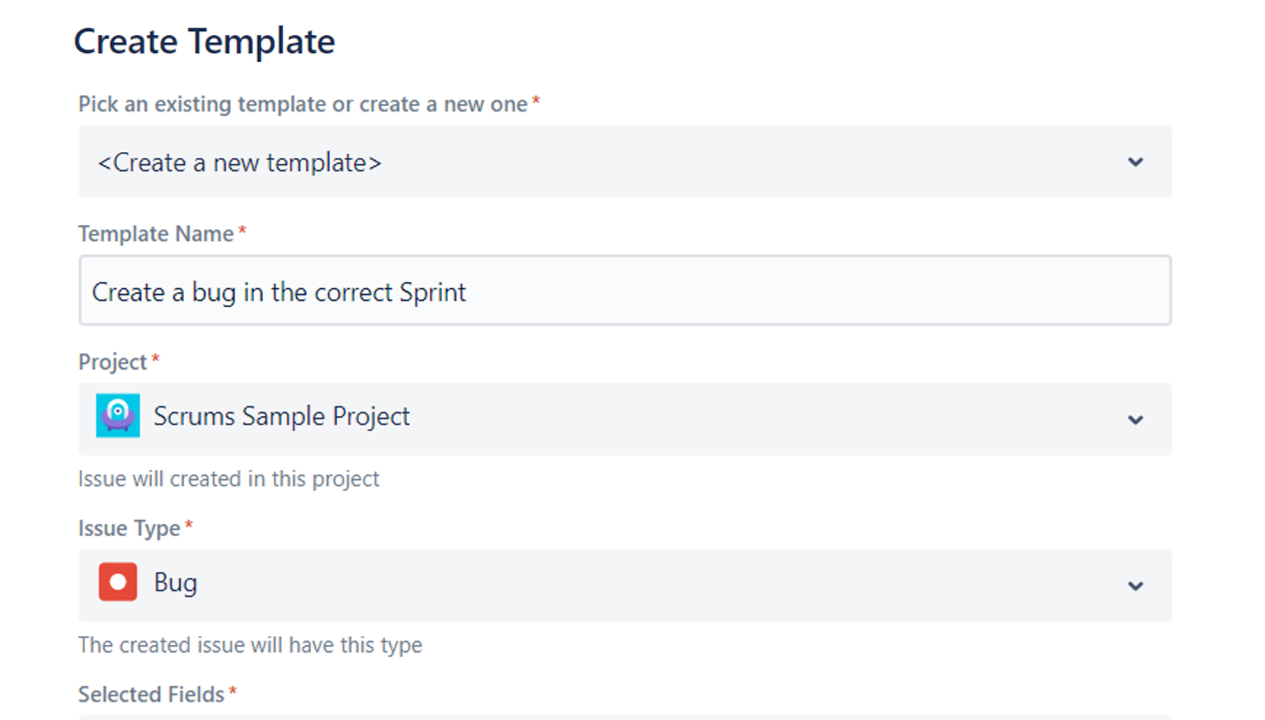The height and width of the screenshot is (720, 1265).
Task: Click 'Issue will created in this project' hint
Action: (x=228, y=479)
